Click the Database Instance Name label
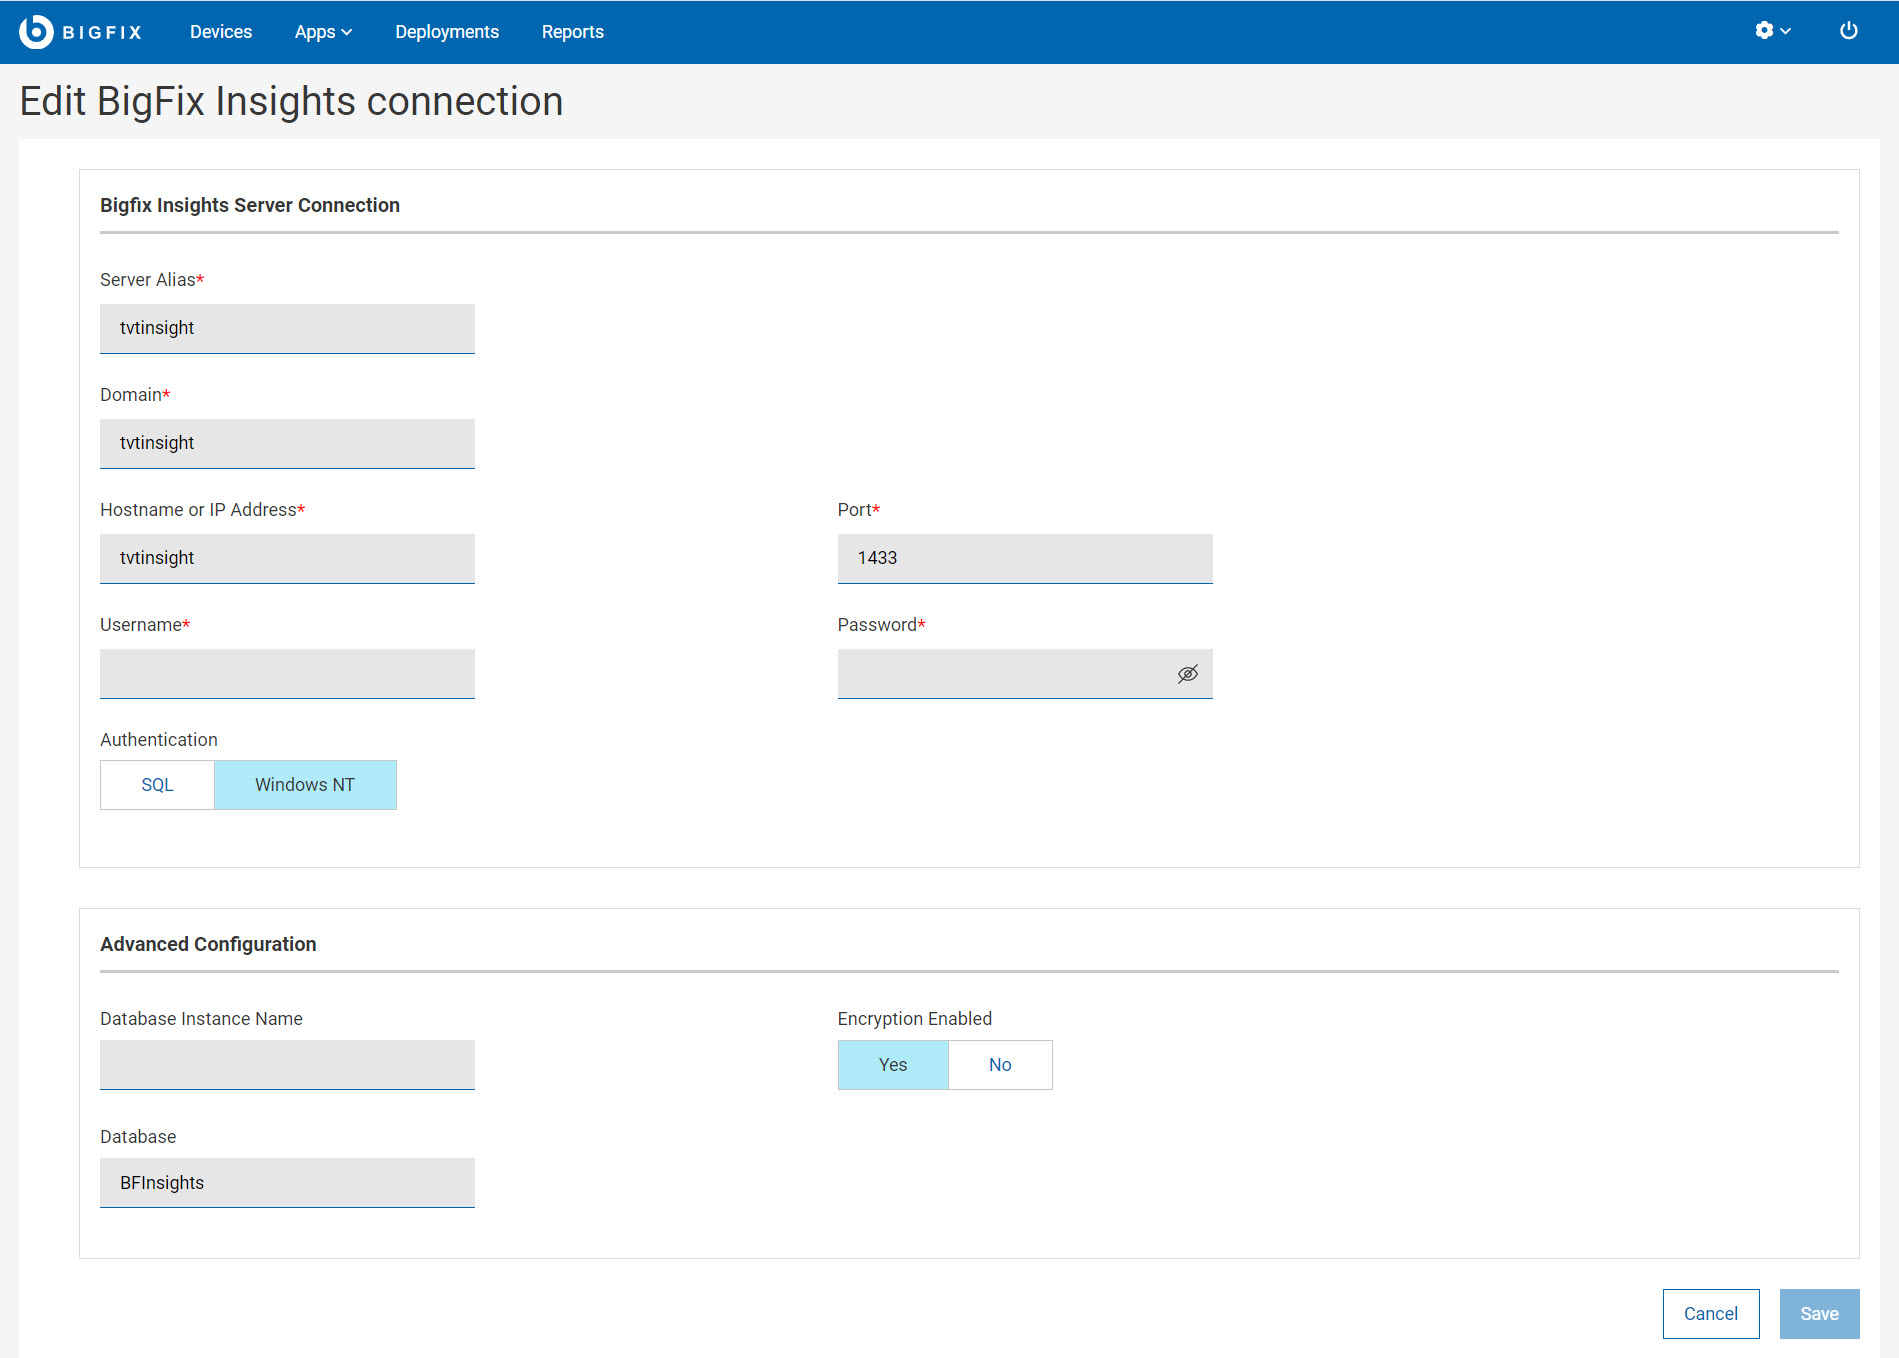Viewport: 1899px width, 1358px height. [201, 1019]
